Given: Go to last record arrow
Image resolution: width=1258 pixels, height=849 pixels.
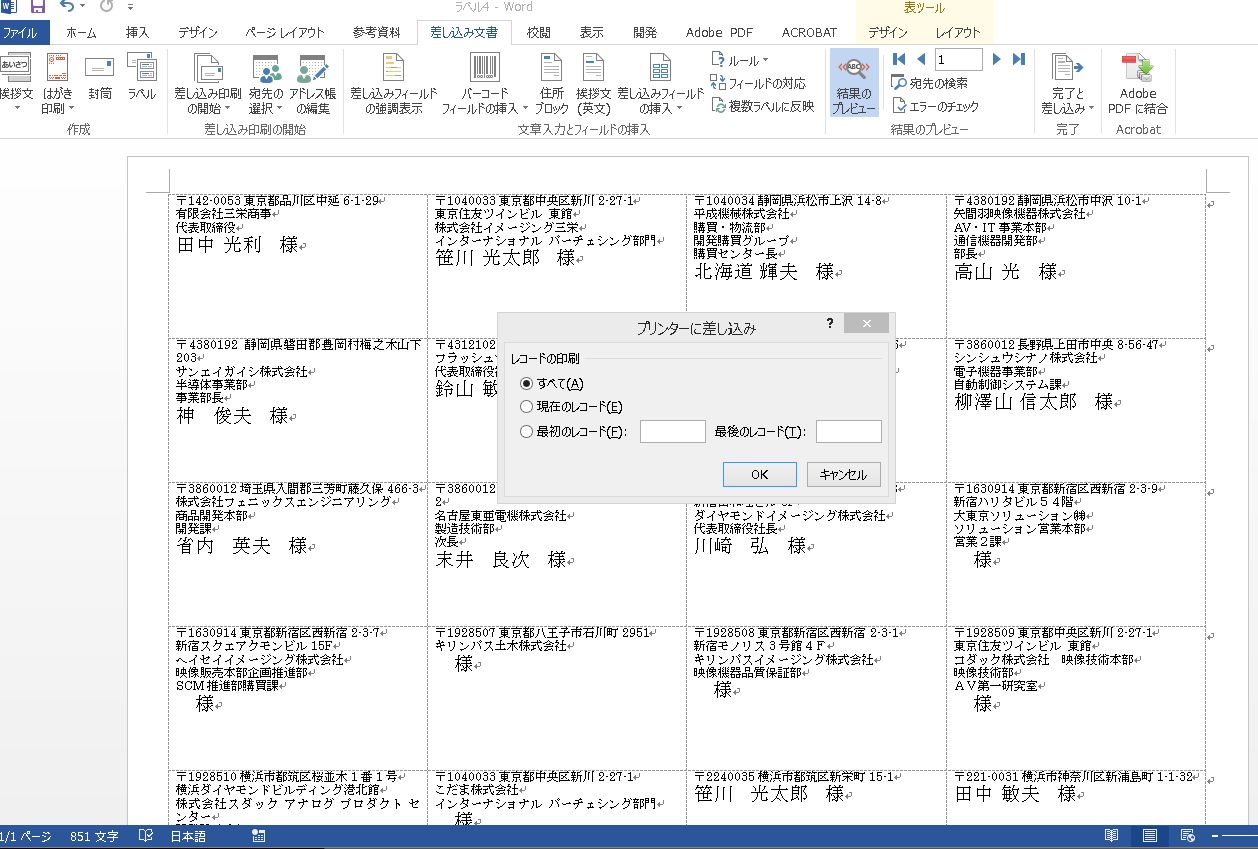Looking at the screenshot, I should click(1019, 60).
